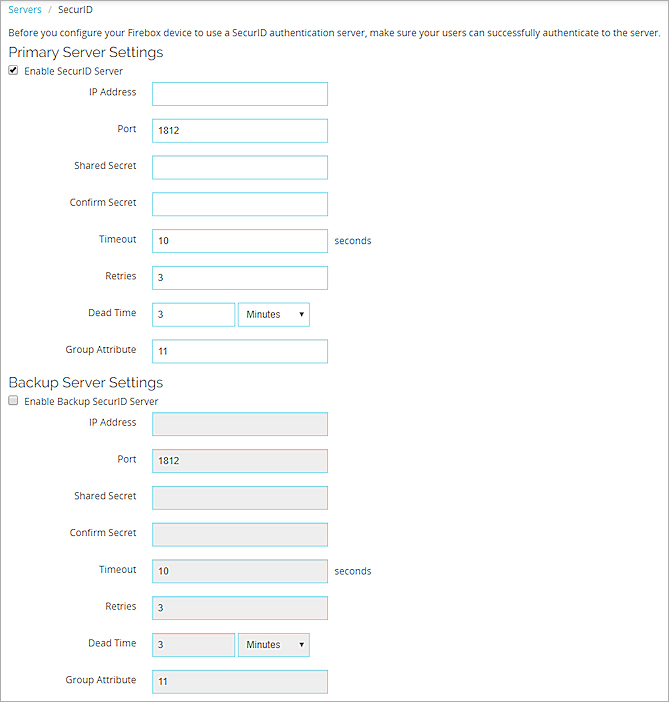Click the primary Port field
This screenshot has width=669, height=702.
coord(240,131)
